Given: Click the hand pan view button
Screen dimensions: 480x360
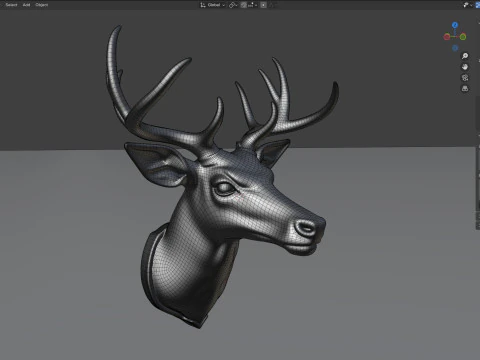Looking at the screenshot, I should coord(465,67).
